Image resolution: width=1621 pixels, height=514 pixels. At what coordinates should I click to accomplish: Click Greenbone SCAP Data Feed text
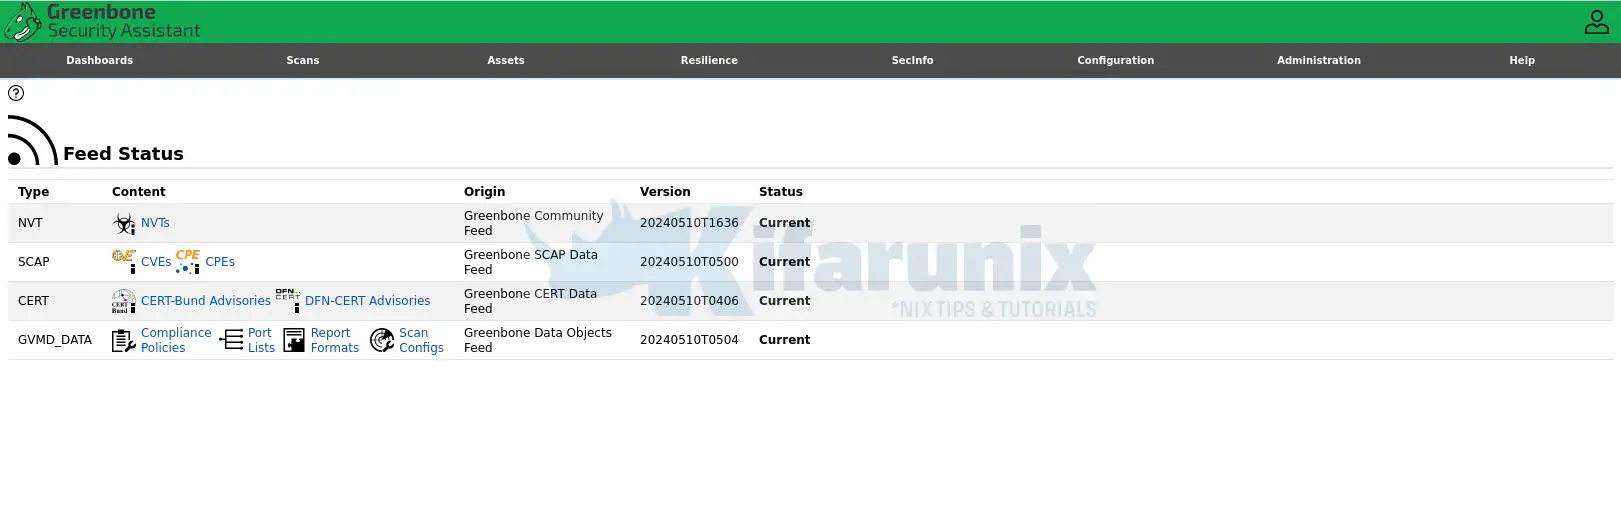click(x=530, y=262)
